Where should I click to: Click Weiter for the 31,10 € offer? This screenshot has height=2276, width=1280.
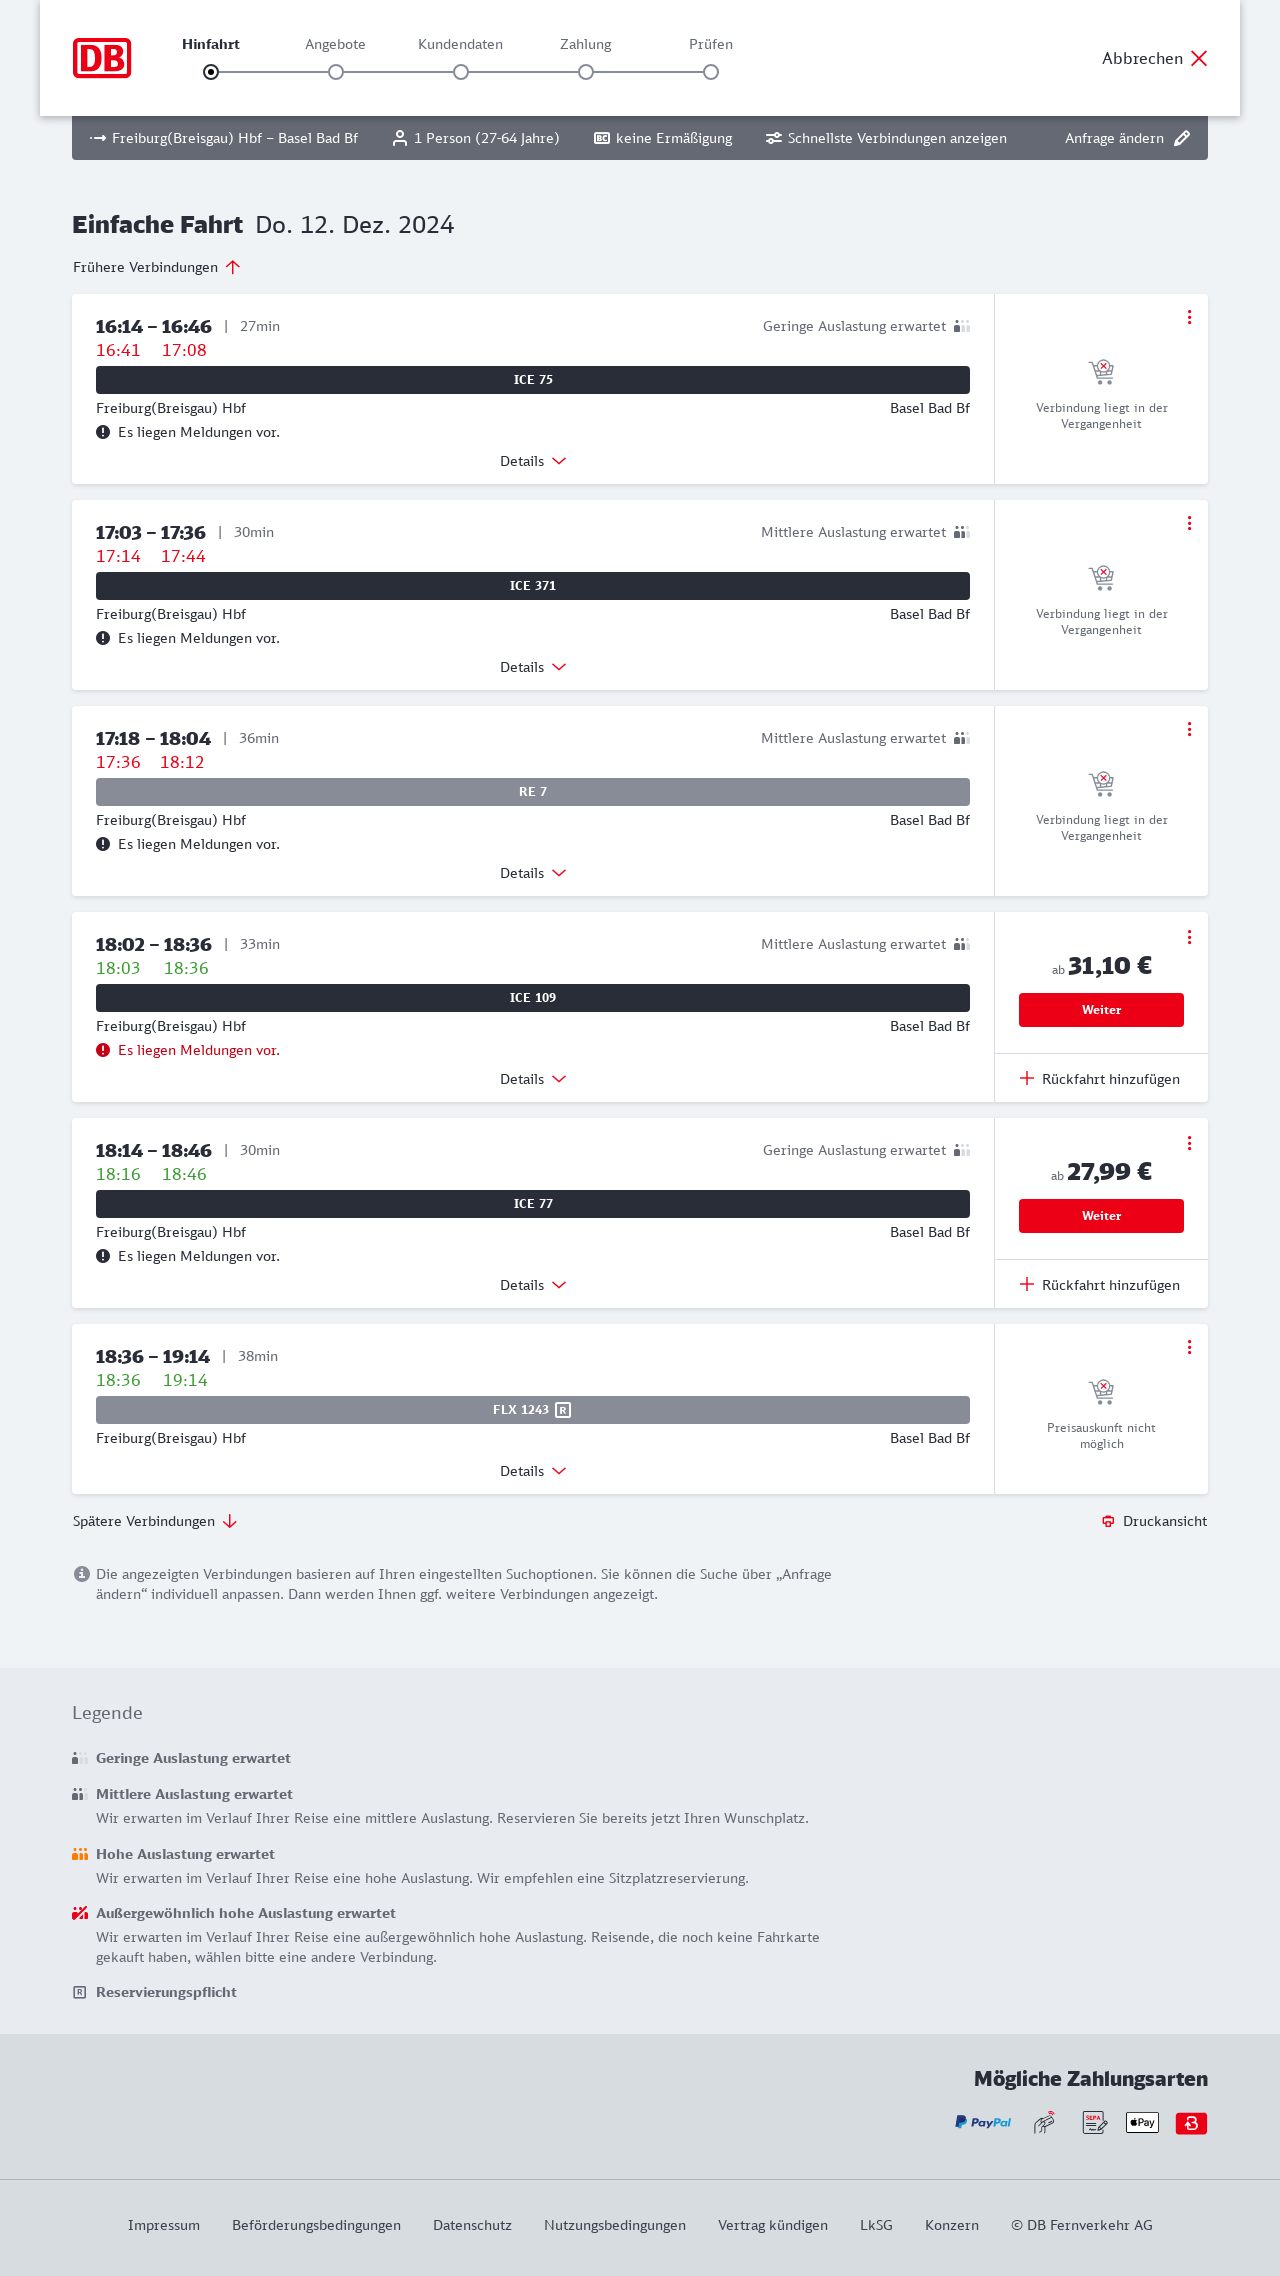tap(1101, 1010)
